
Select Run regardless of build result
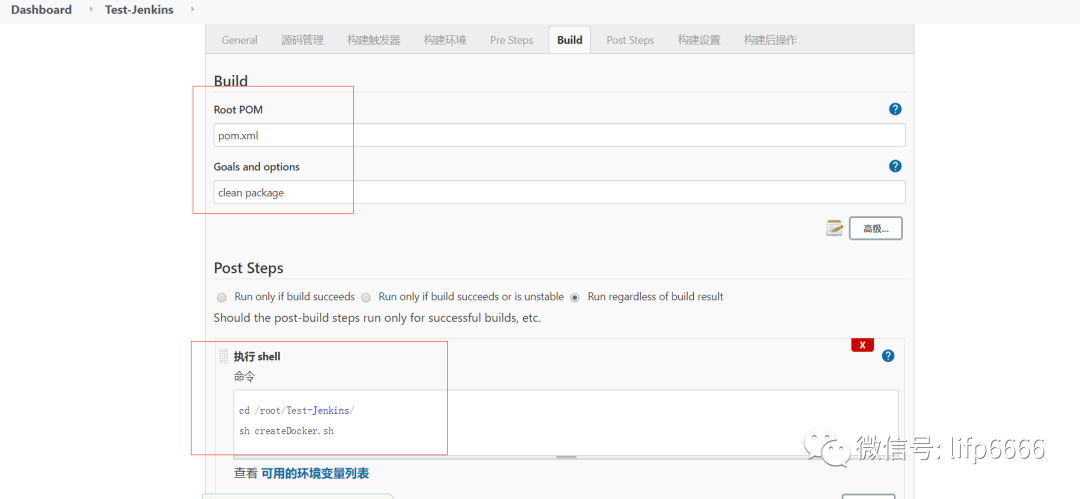click(x=574, y=297)
